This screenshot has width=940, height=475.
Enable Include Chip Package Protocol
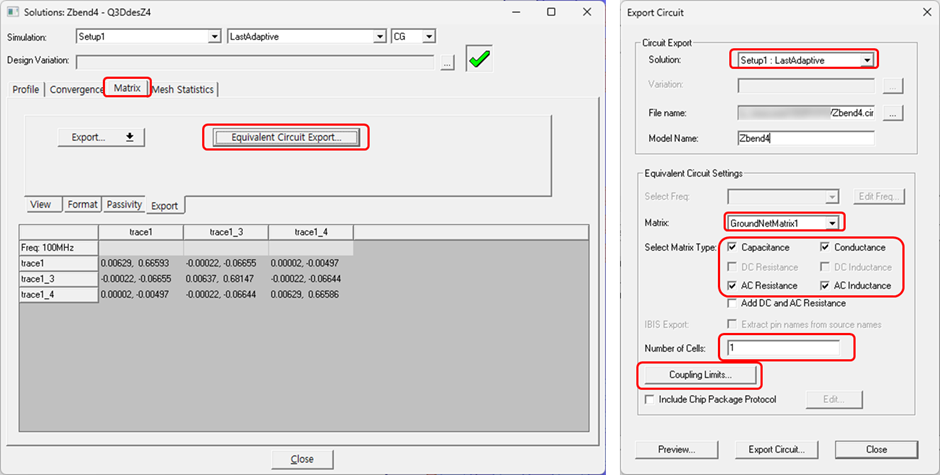[652, 400]
